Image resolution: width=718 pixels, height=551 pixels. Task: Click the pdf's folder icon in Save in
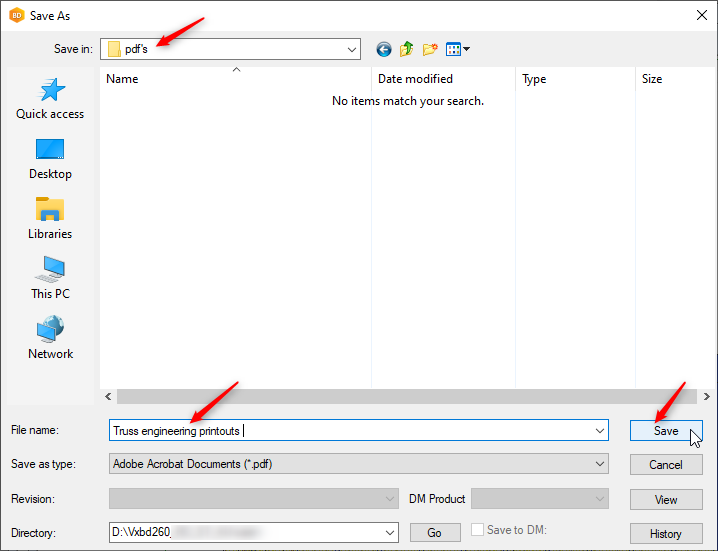click(x=114, y=49)
